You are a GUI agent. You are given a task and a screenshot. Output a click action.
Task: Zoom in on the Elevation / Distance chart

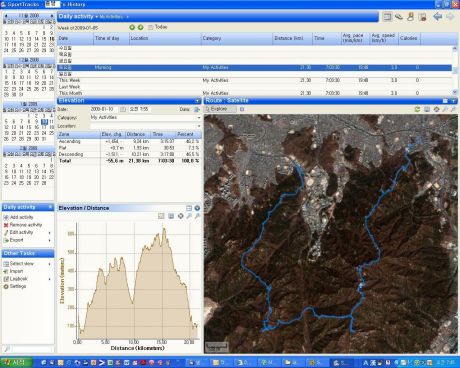[x=189, y=216]
